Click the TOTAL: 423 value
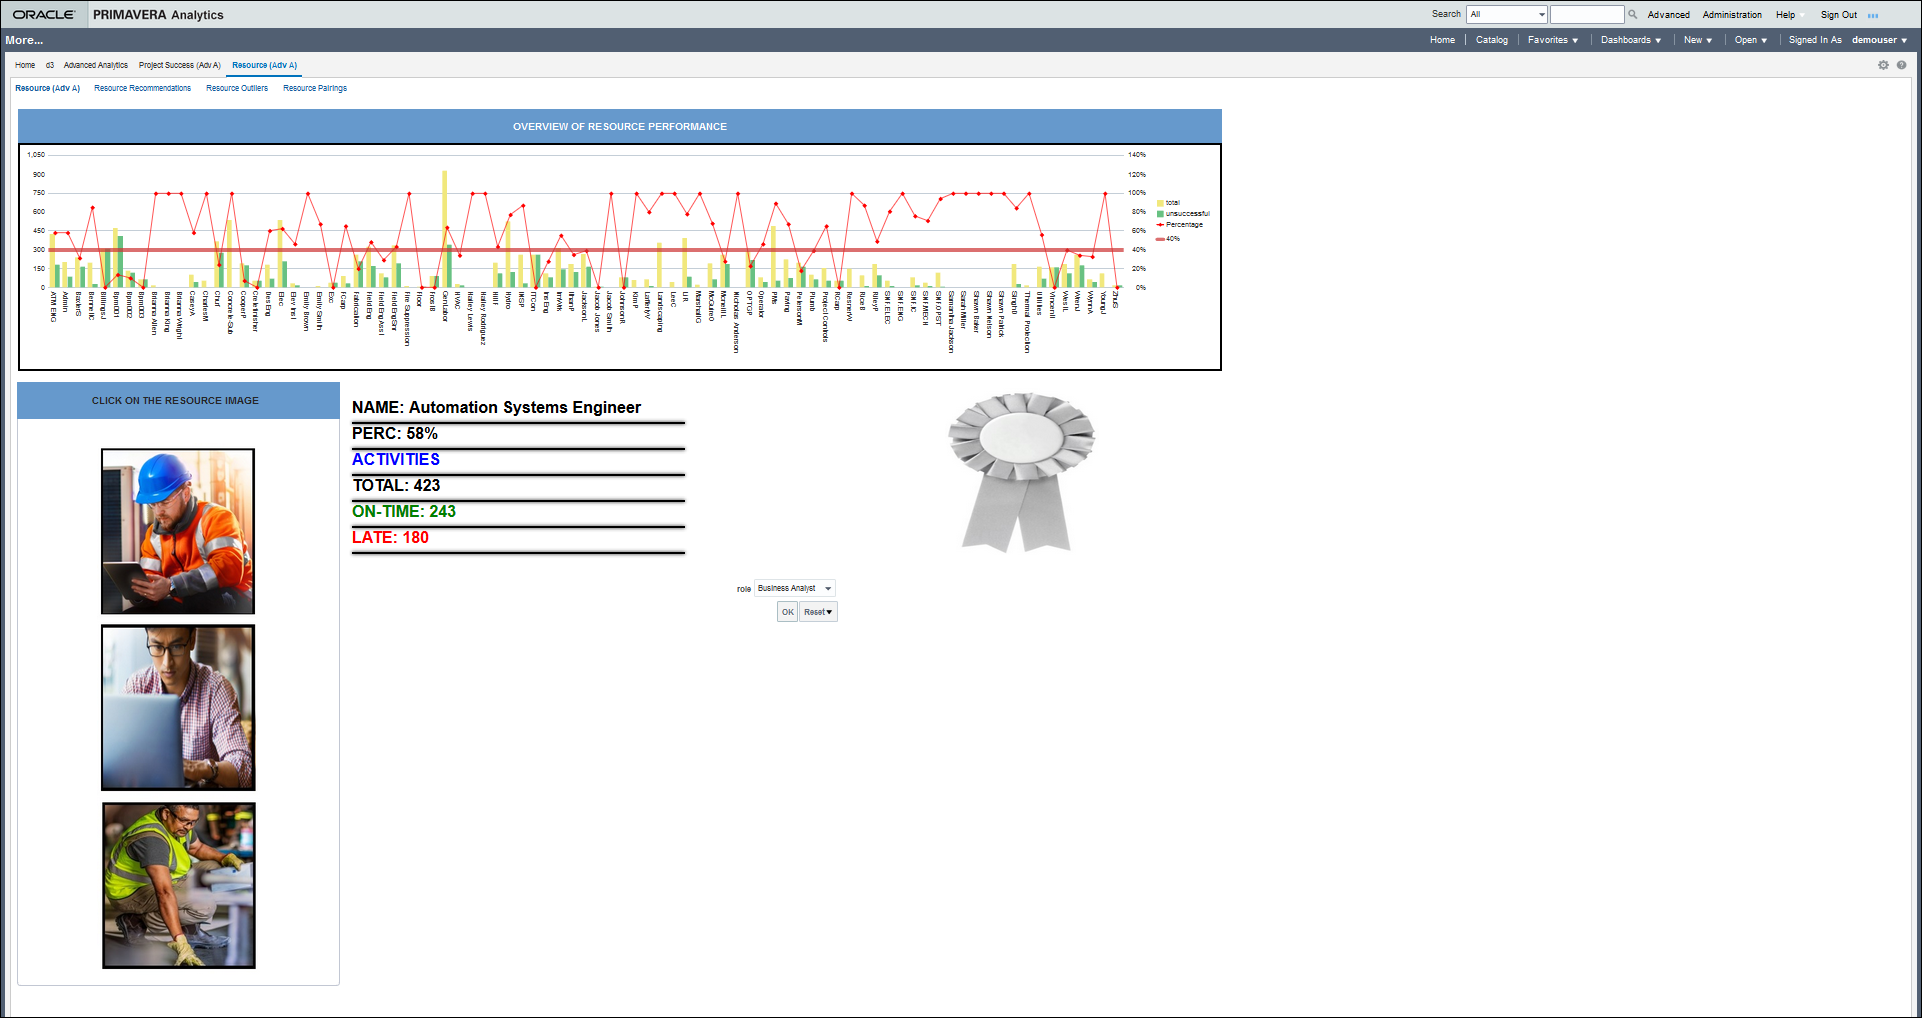The width and height of the screenshot is (1922, 1018). [x=396, y=485]
